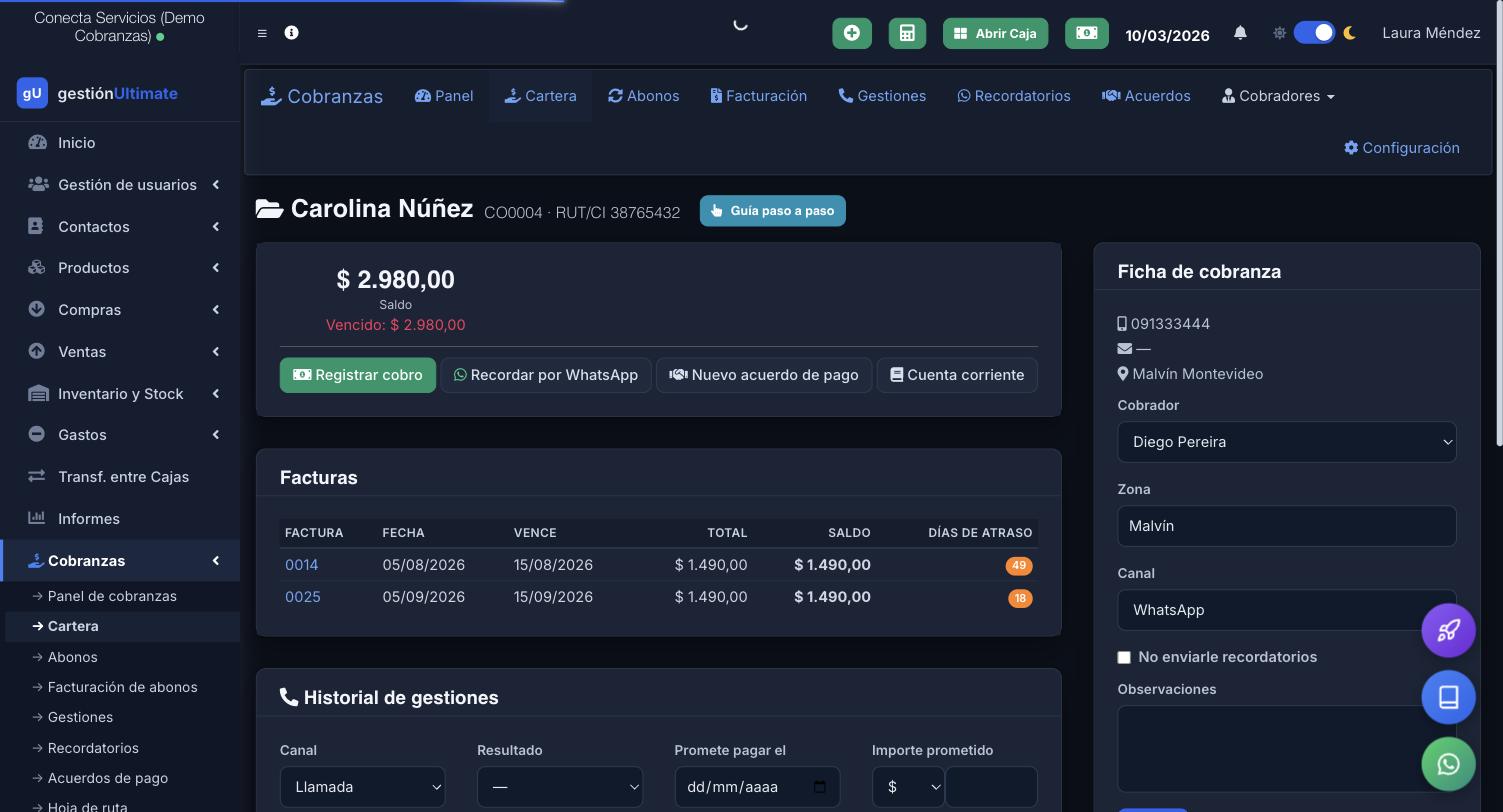This screenshot has width=1503, height=812.
Task: Click the purple rocket floating button
Action: [1448, 630]
